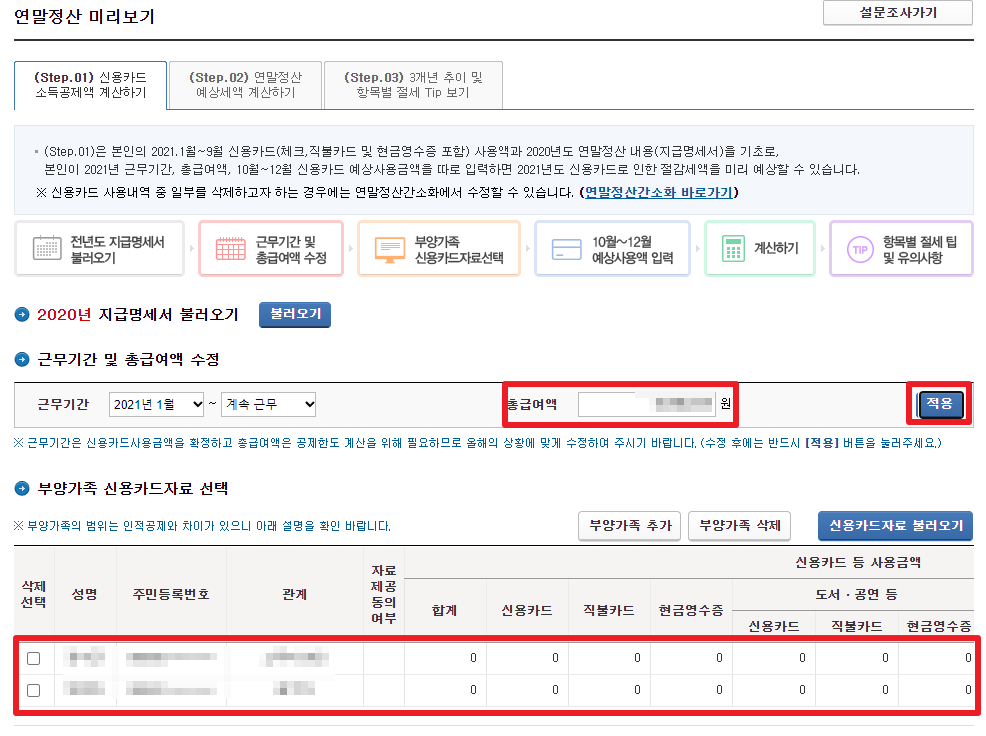Open the 설문조사가기 button
The image size is (986, 736).
tap(896, 14)
